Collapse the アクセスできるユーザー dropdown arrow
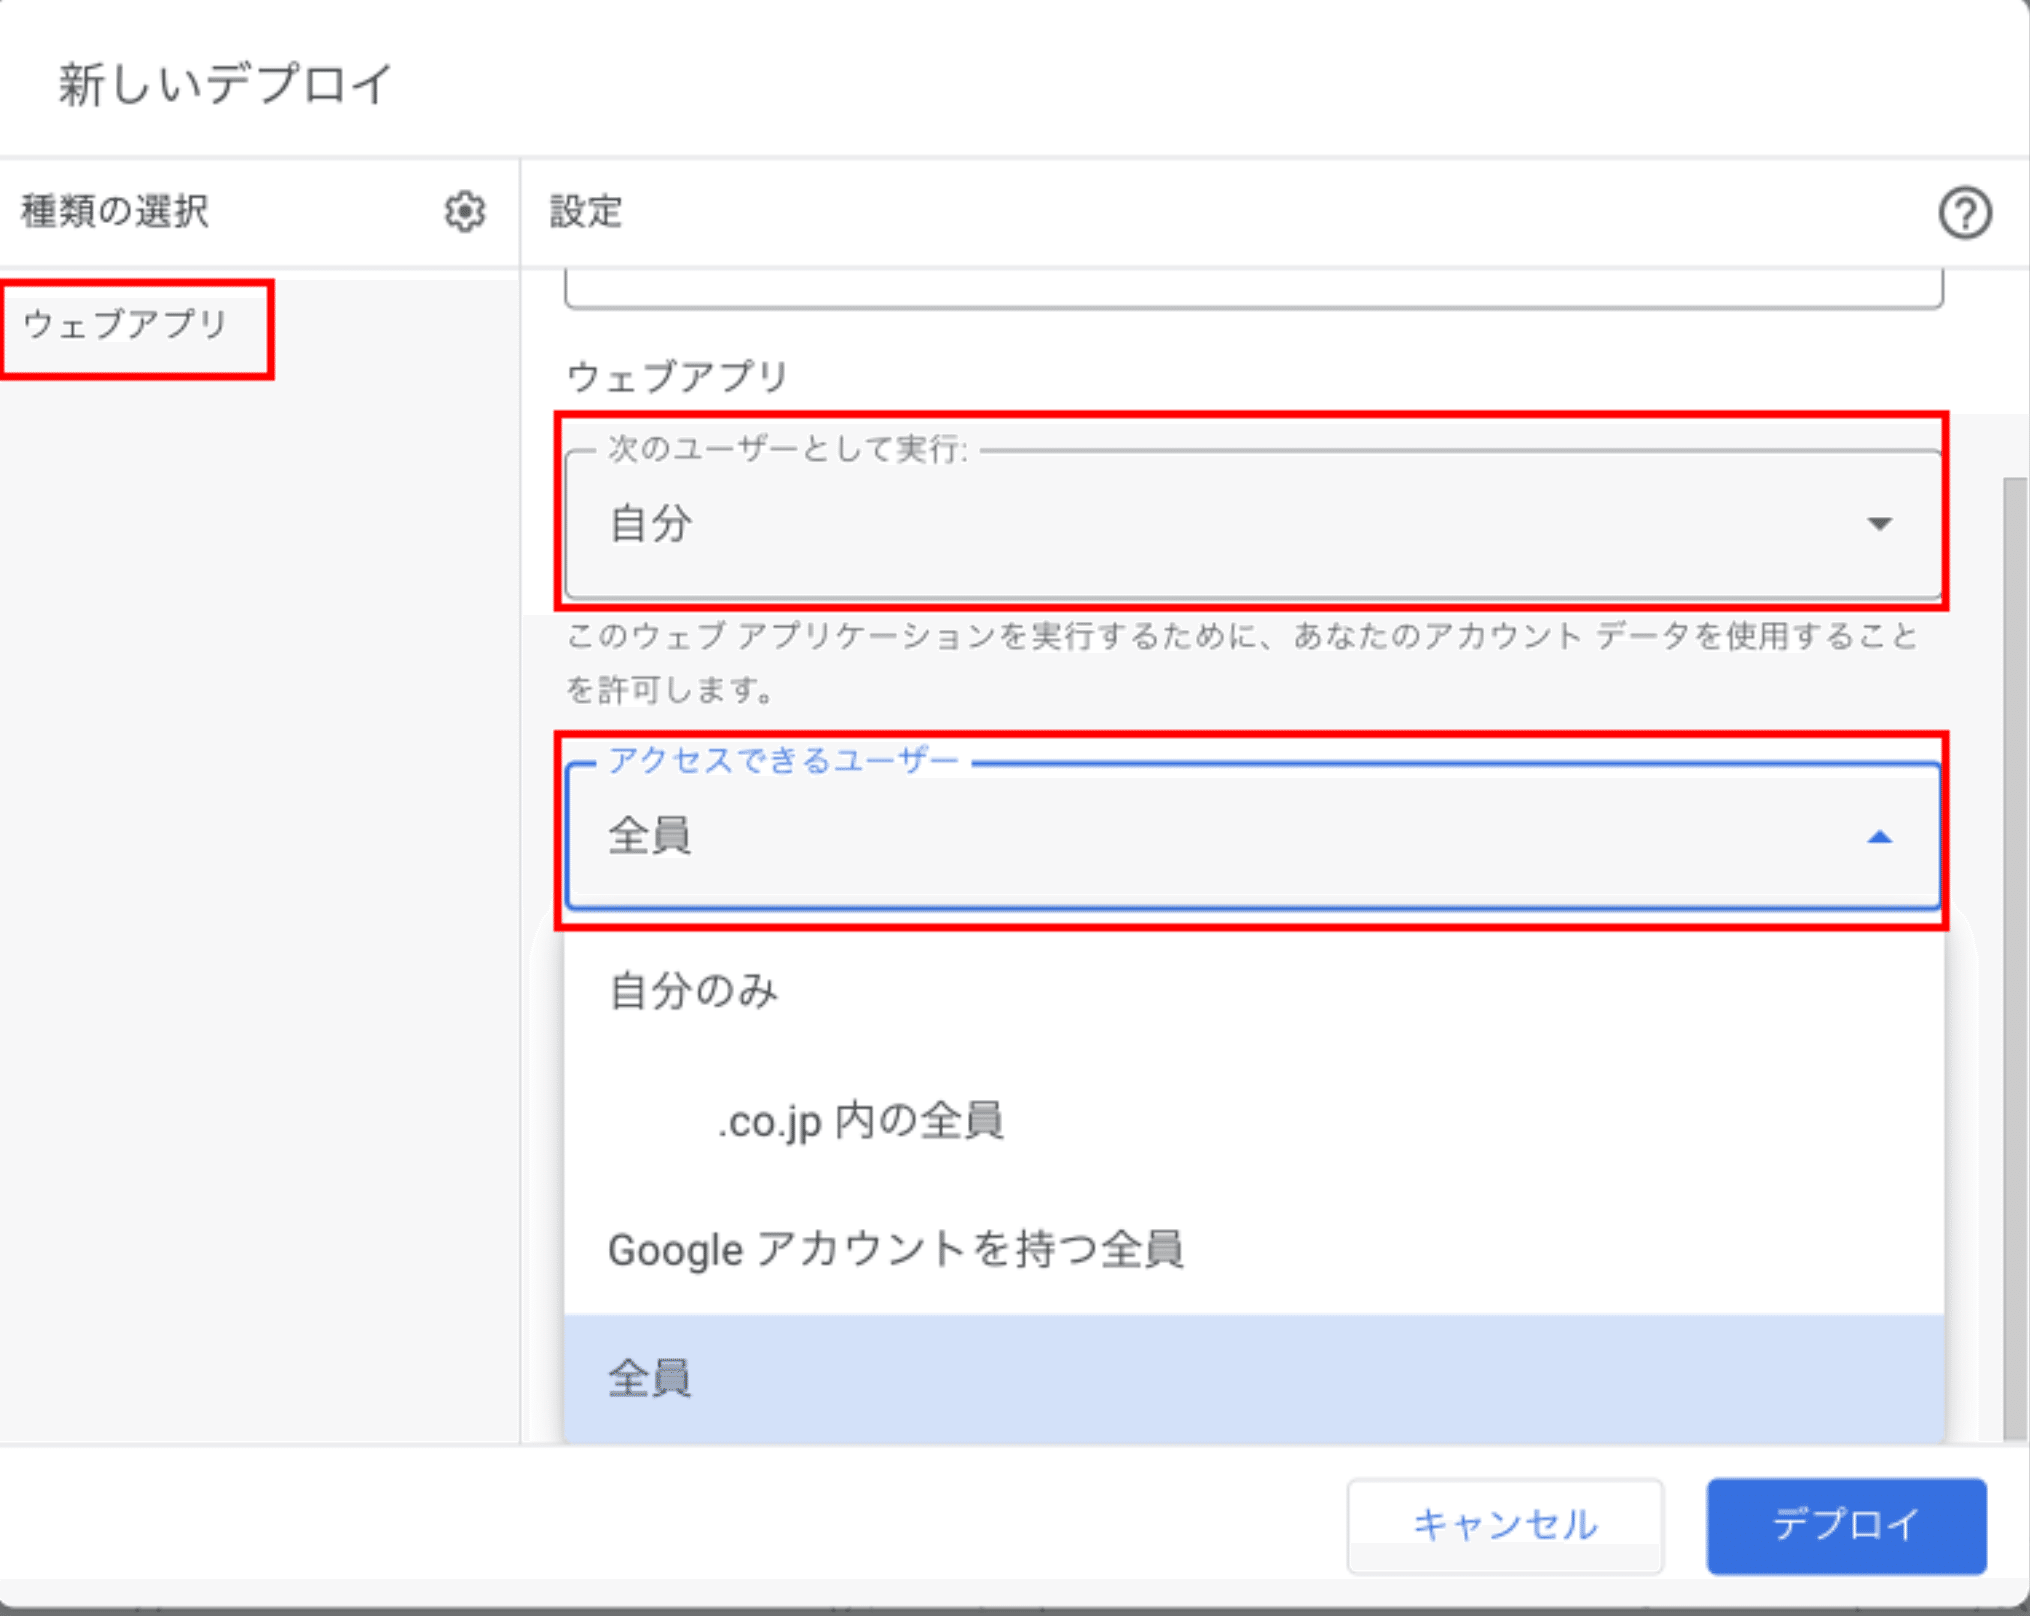Viewport: 2030px width, 1616px height. point(1879,837)
